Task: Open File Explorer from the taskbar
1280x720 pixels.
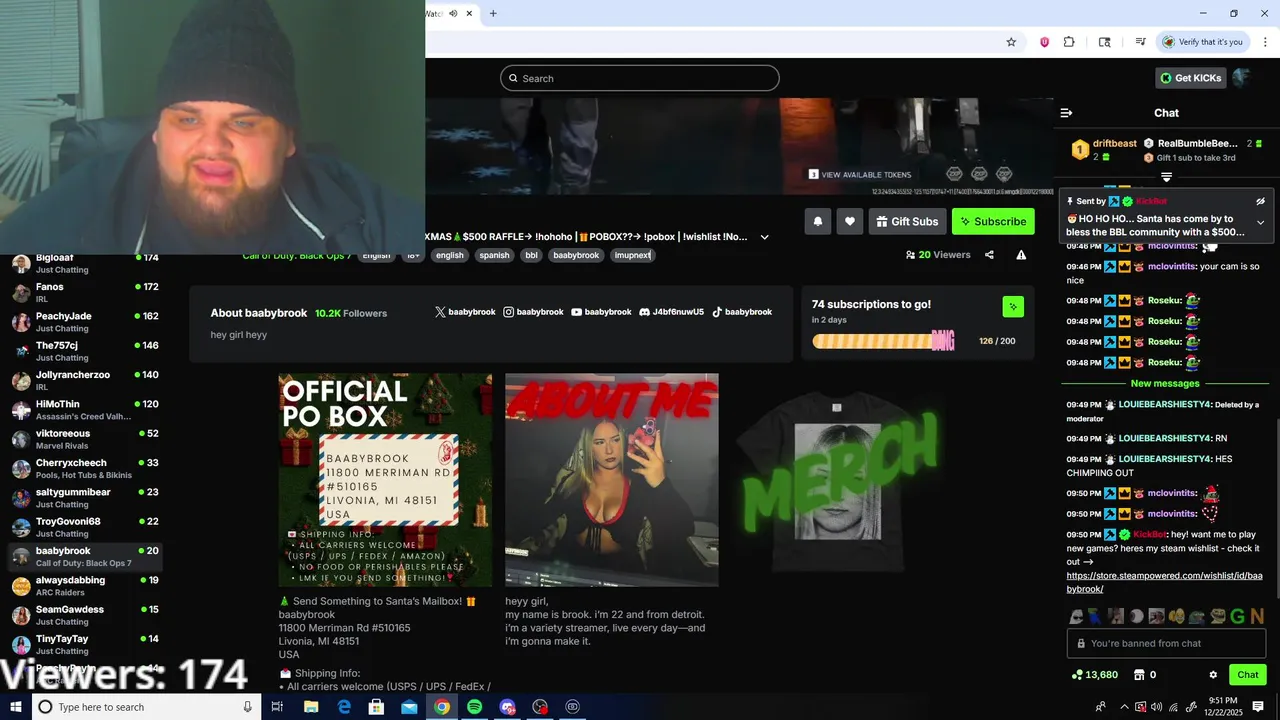Action: pos(311,707)
